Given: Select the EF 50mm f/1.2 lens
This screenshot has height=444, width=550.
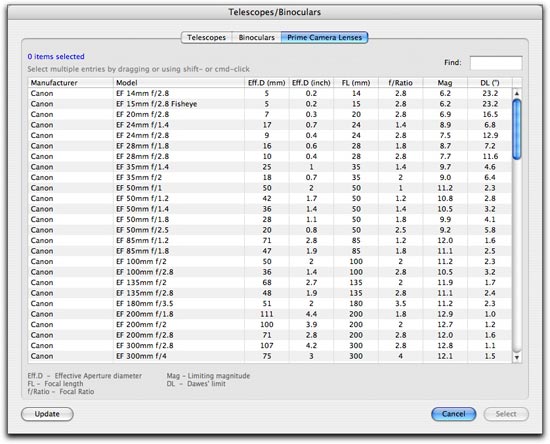Looking at the screenshot, I should pos(270,199).
